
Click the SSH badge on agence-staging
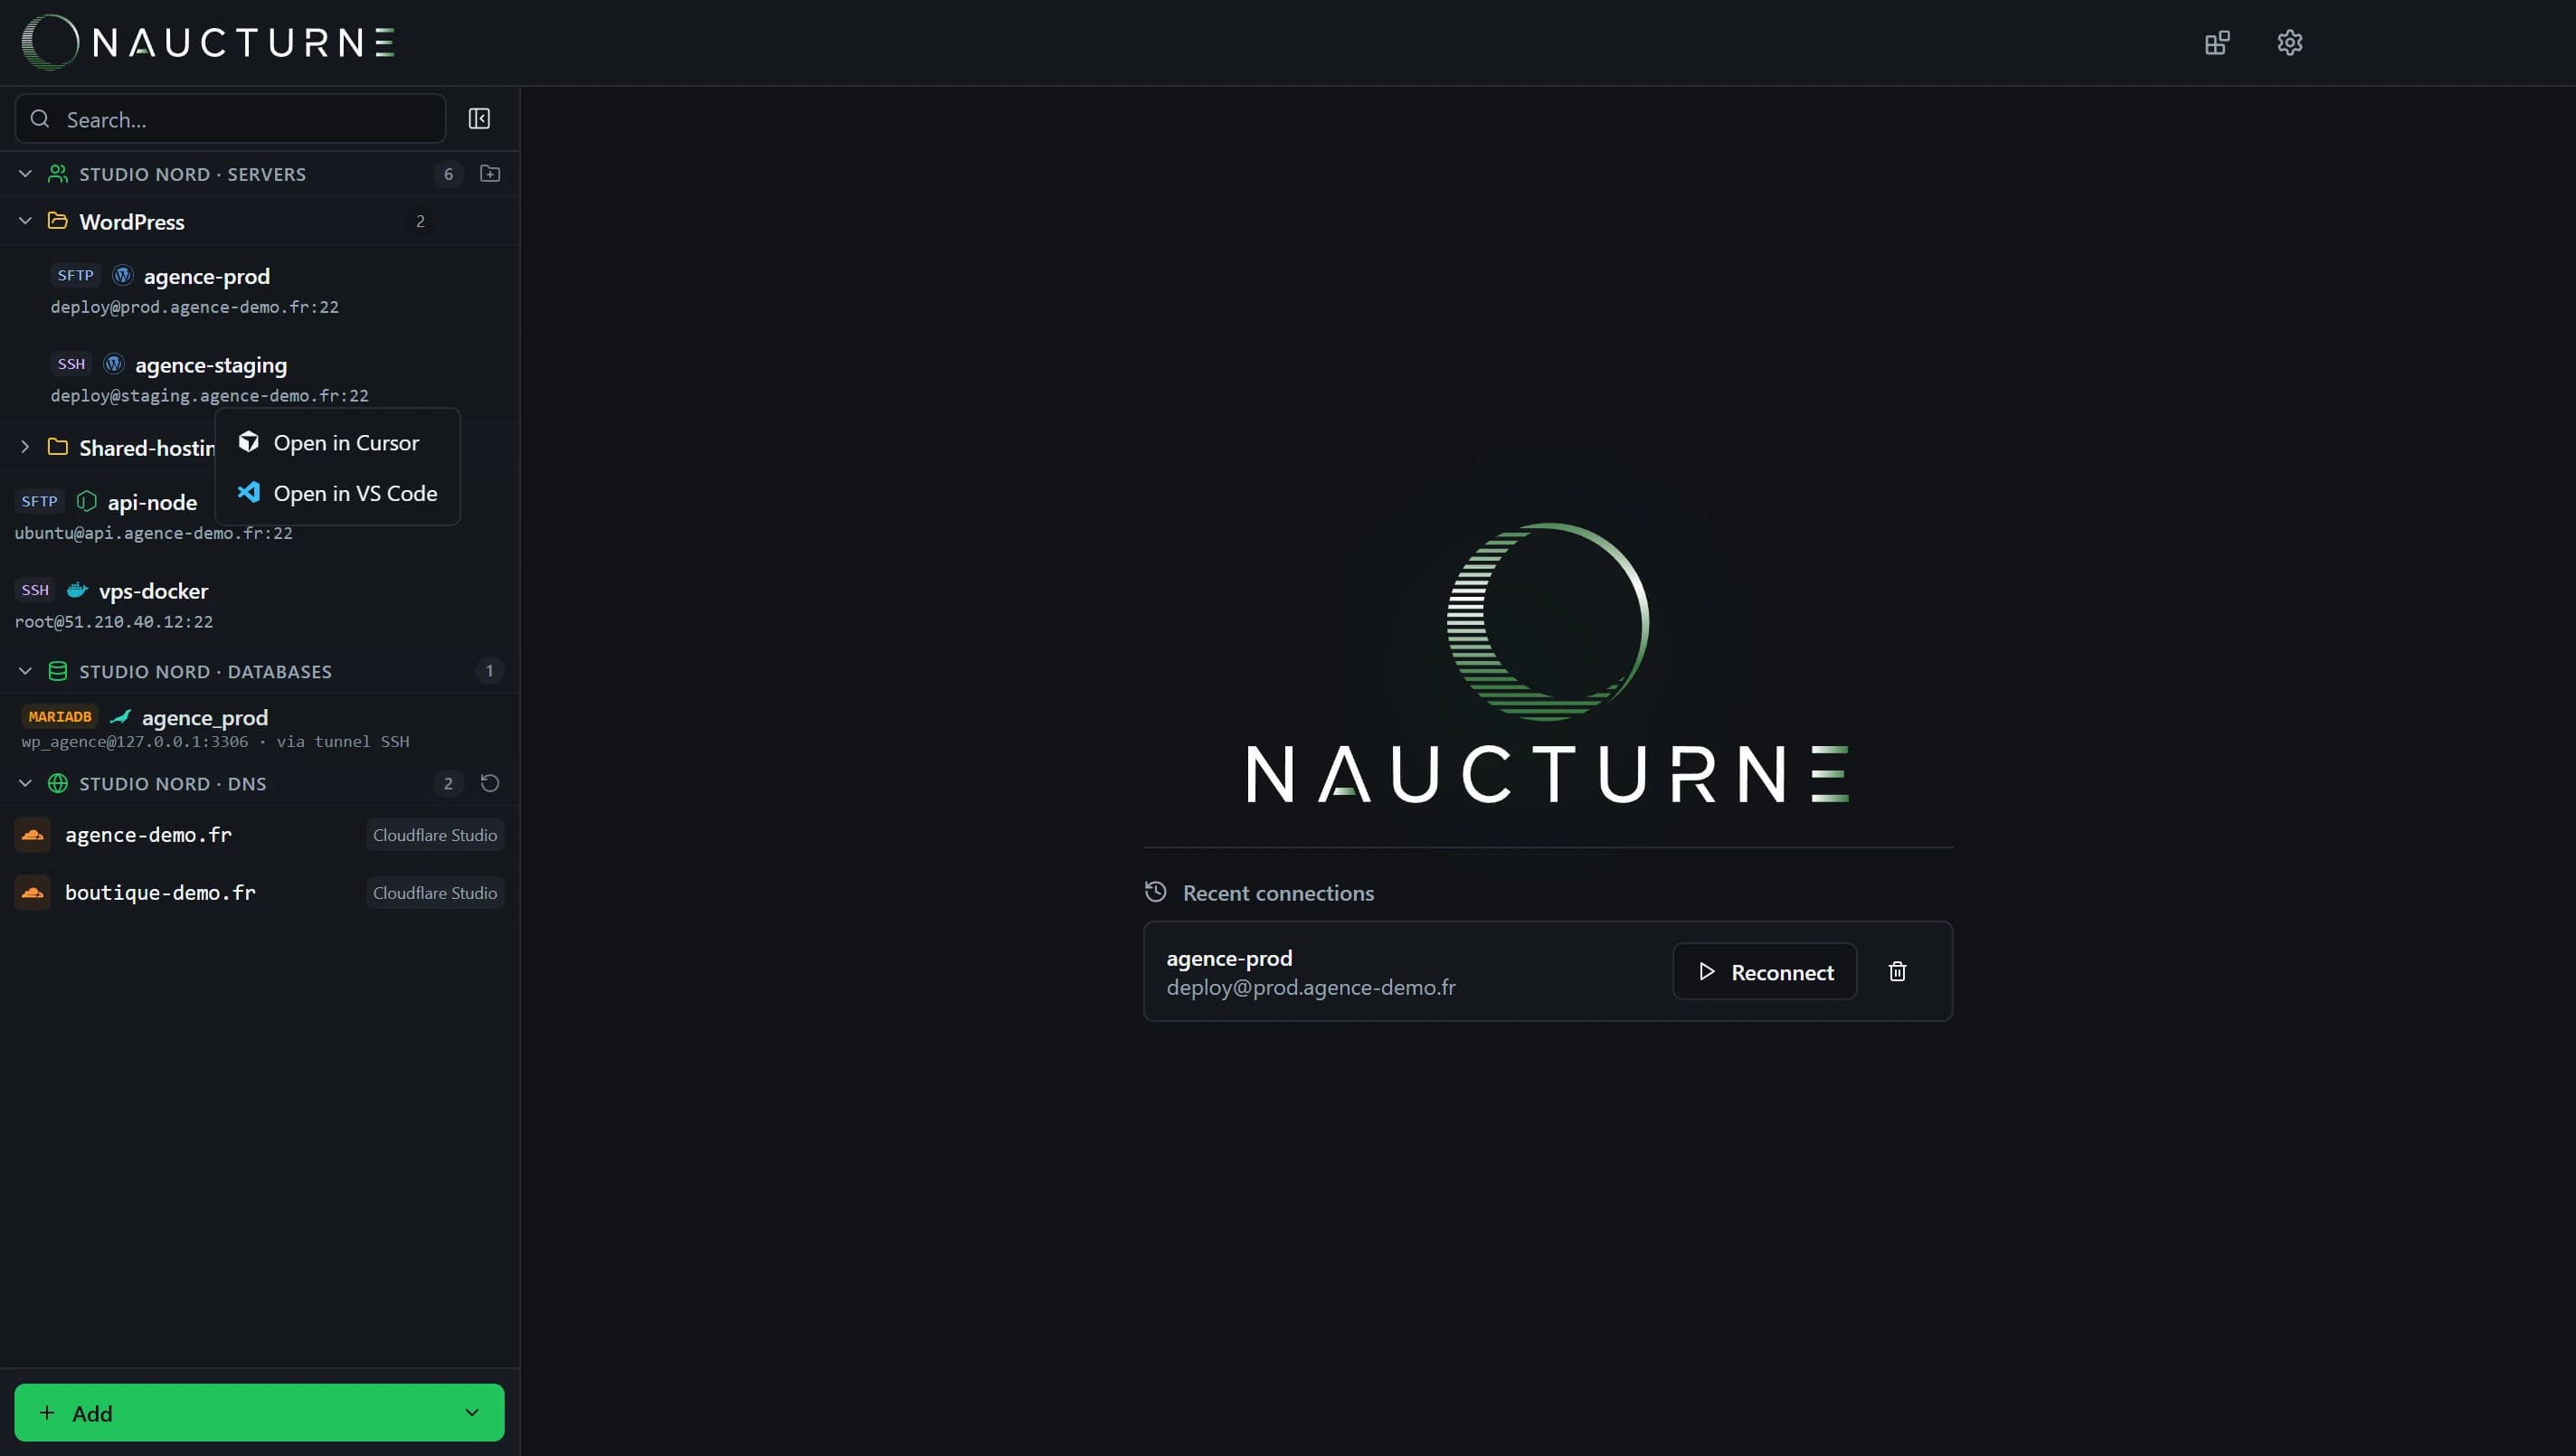(x=71, y=364)
